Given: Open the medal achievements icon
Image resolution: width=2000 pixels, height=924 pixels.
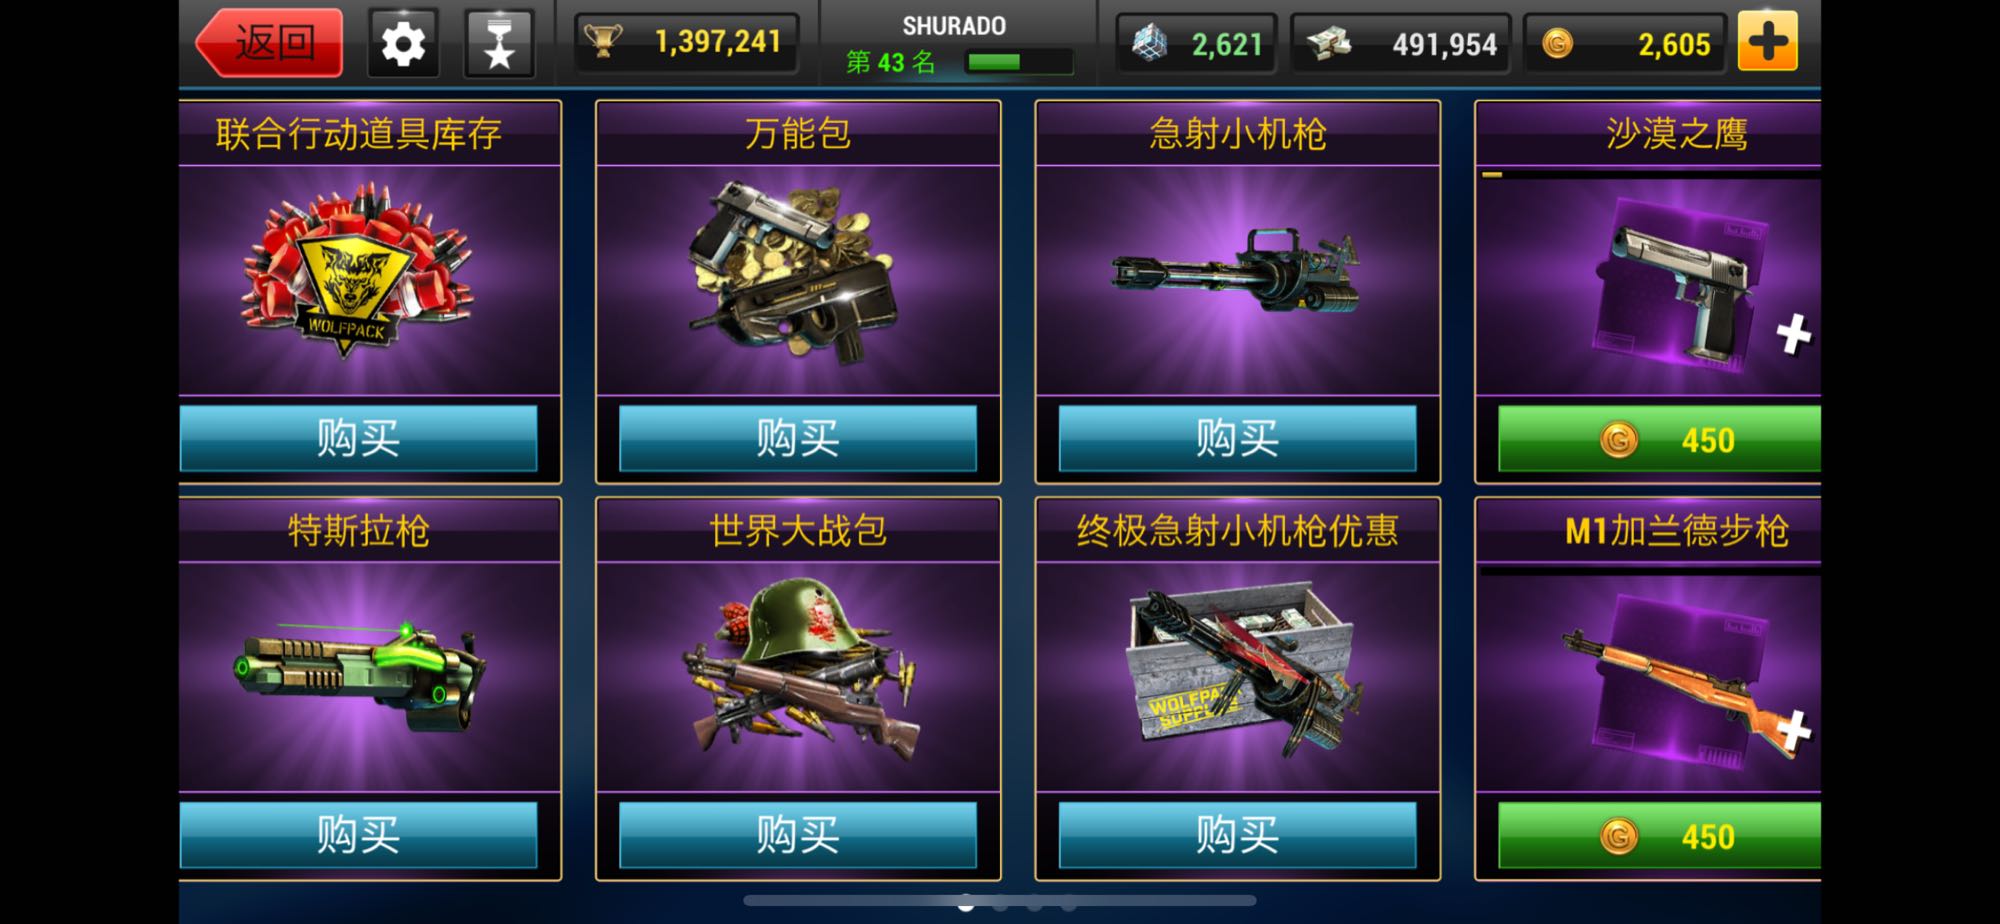Looking at the screenshot, I should [499, 43].
